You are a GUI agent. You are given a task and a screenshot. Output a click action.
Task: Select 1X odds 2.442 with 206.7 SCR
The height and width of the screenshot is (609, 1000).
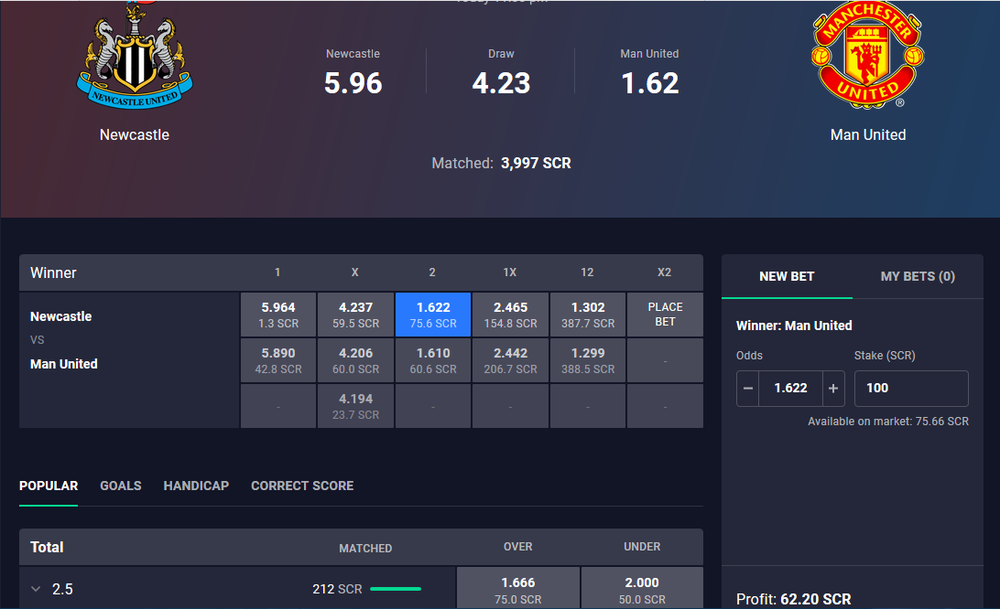pyautogui.click(x=511, y=360)
